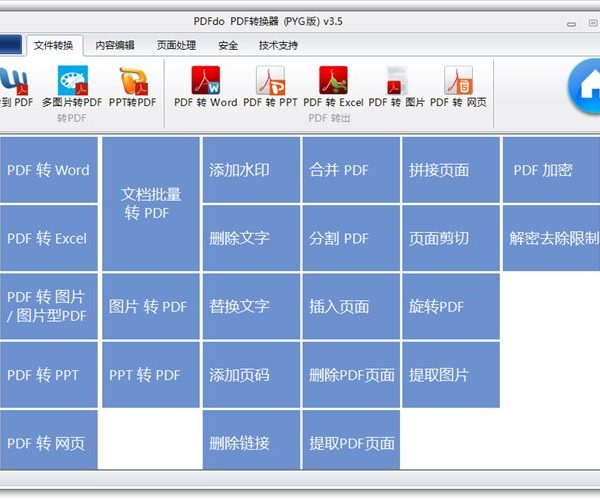This screenshot has height=500, width=600.
Task: Click the PDF 加密 tile
Action: [x=550, y=170]
